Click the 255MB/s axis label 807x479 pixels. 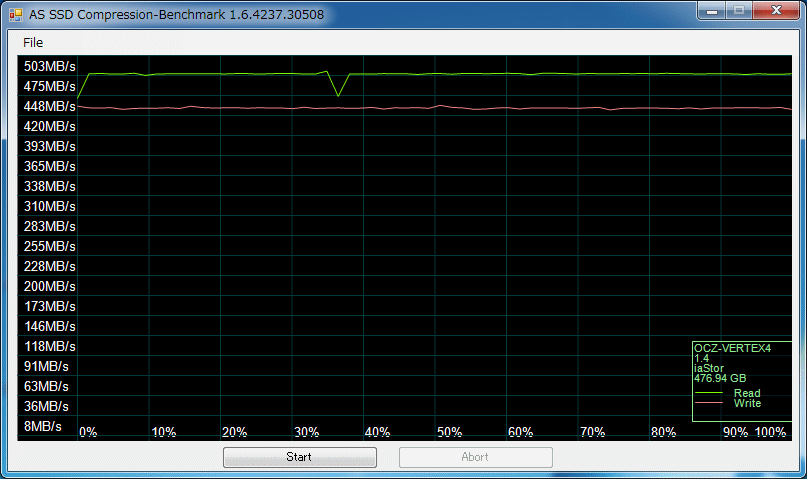pos(49,246)
